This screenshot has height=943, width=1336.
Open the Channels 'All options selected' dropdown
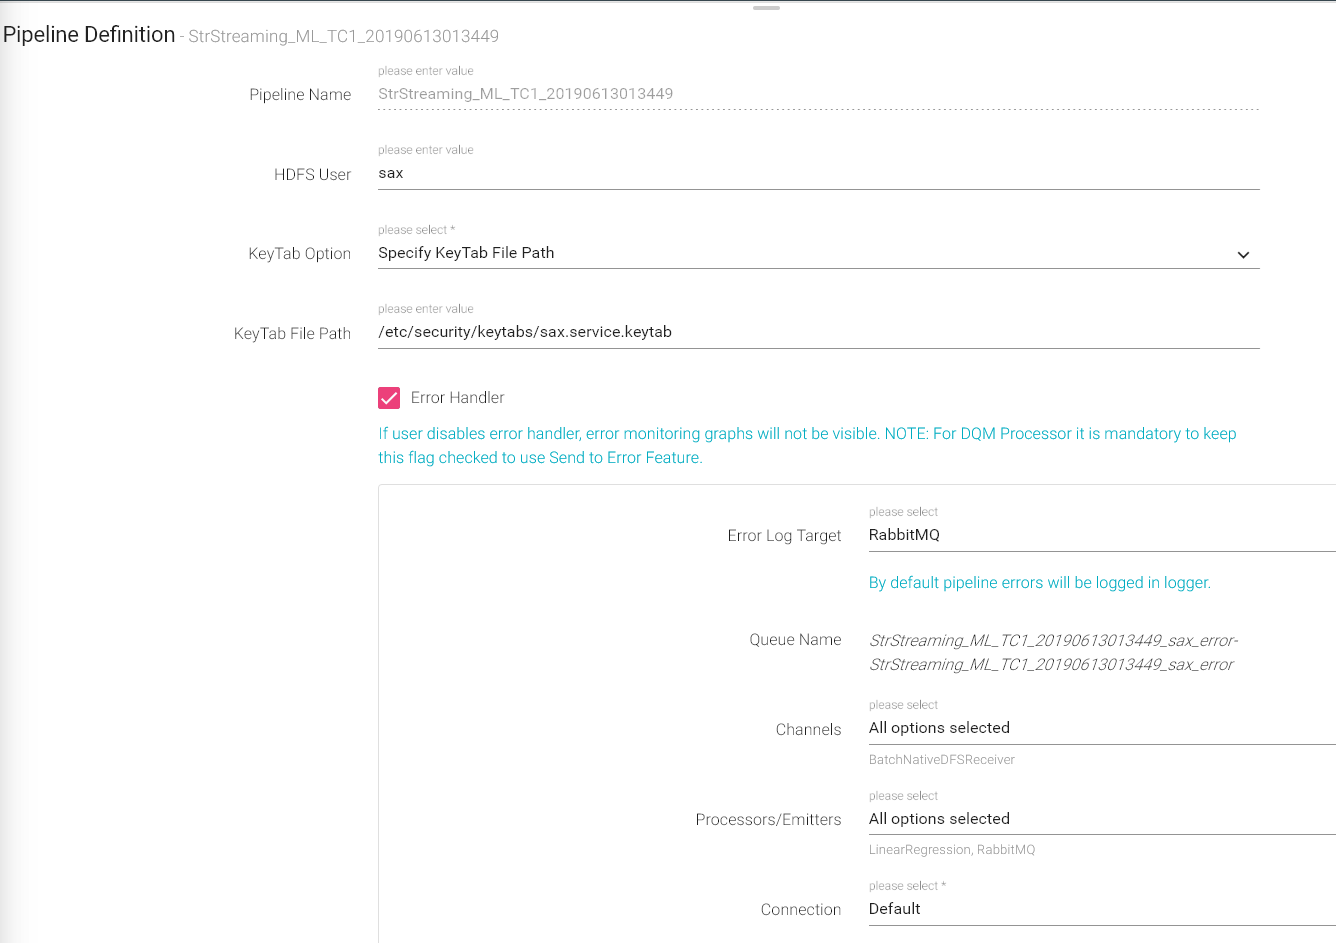point(1102,728)
